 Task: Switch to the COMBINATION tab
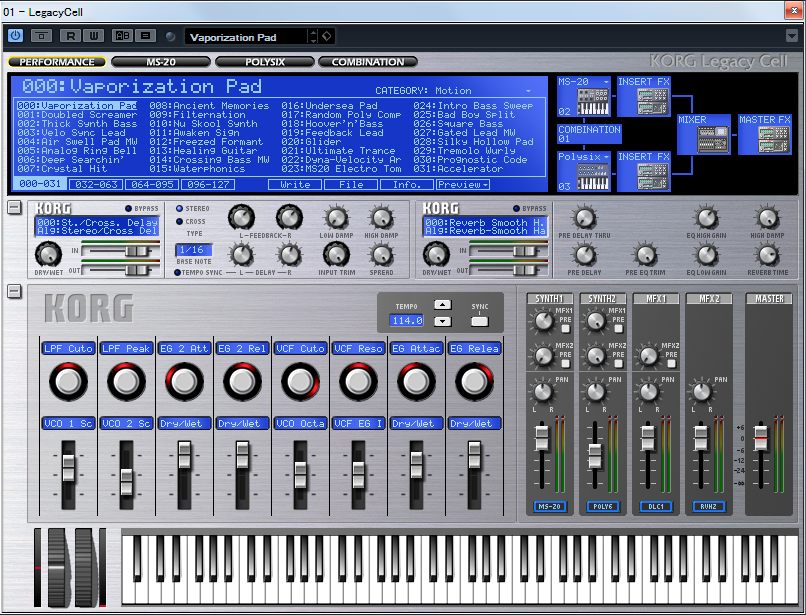[x=368, y=62]
